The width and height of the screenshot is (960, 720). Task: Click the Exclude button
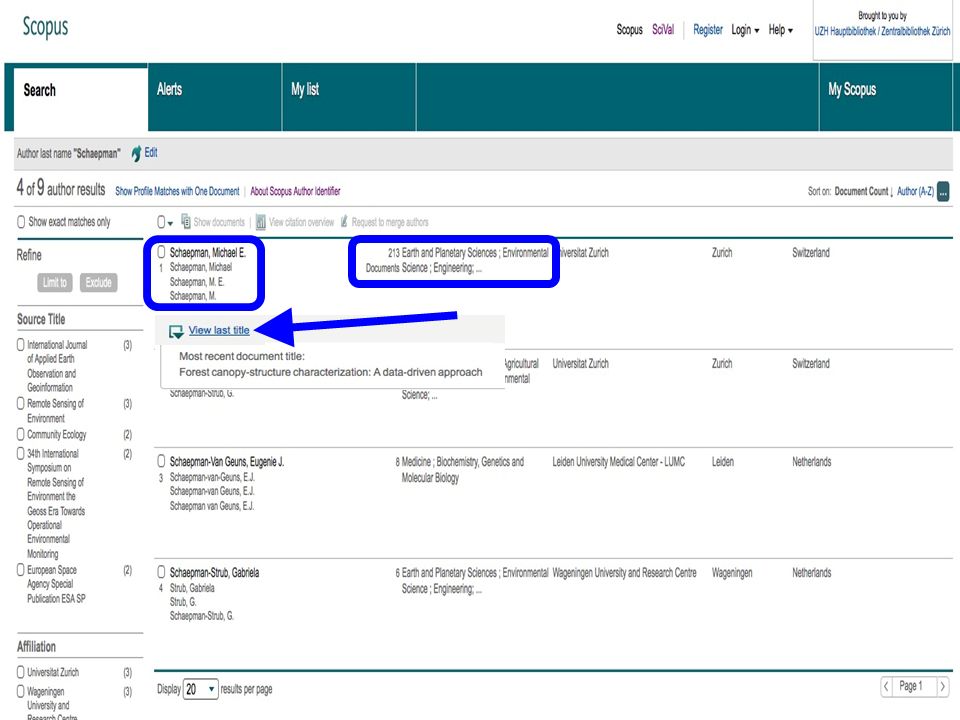pos(99,282)
